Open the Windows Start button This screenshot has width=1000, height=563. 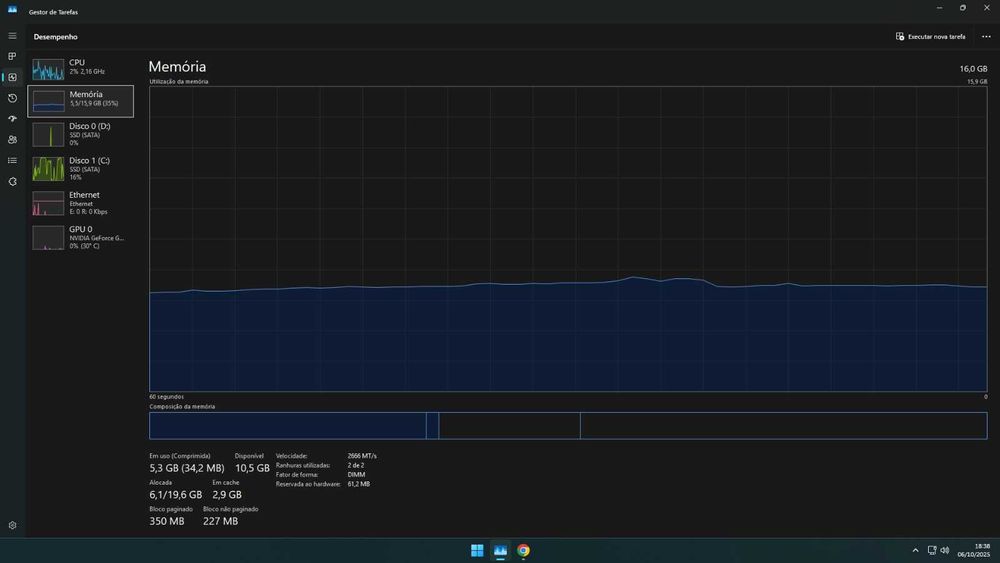(477, 550)
